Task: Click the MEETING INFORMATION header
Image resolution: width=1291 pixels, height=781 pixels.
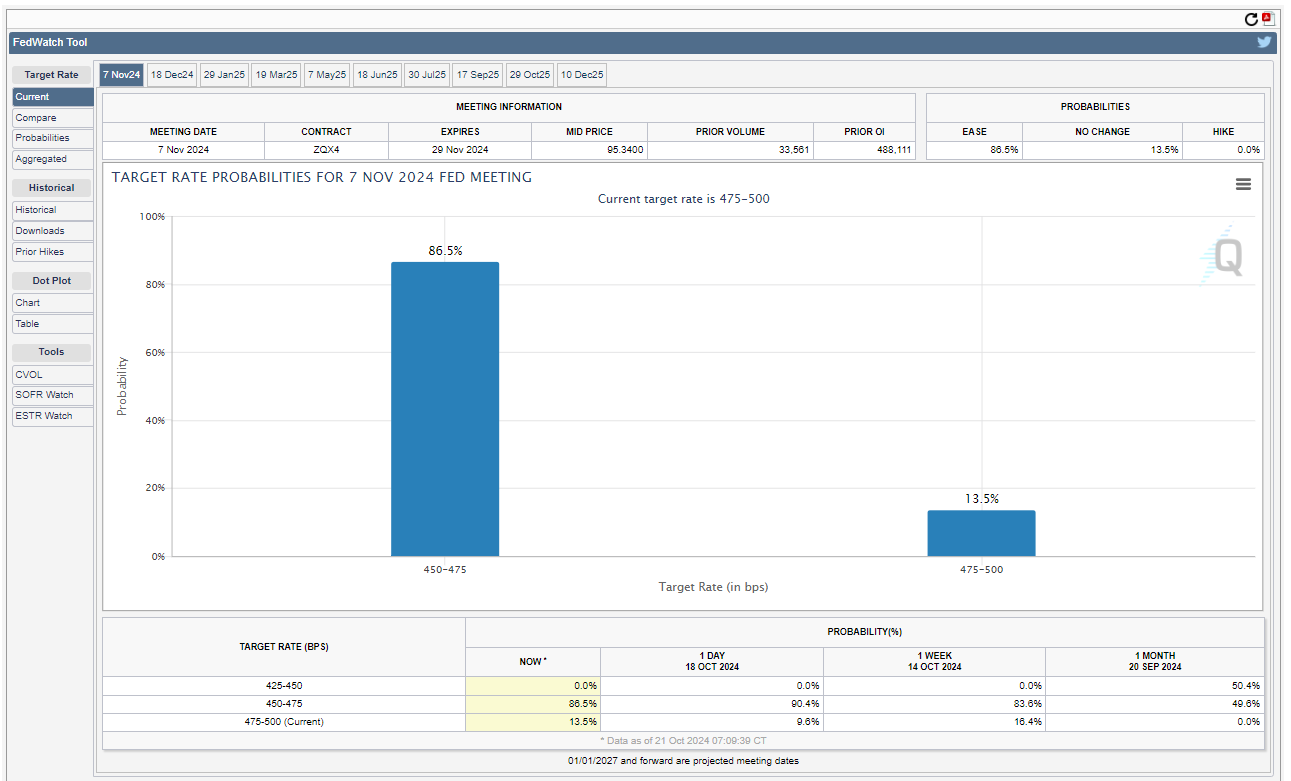Action: [x=509, y=107]
